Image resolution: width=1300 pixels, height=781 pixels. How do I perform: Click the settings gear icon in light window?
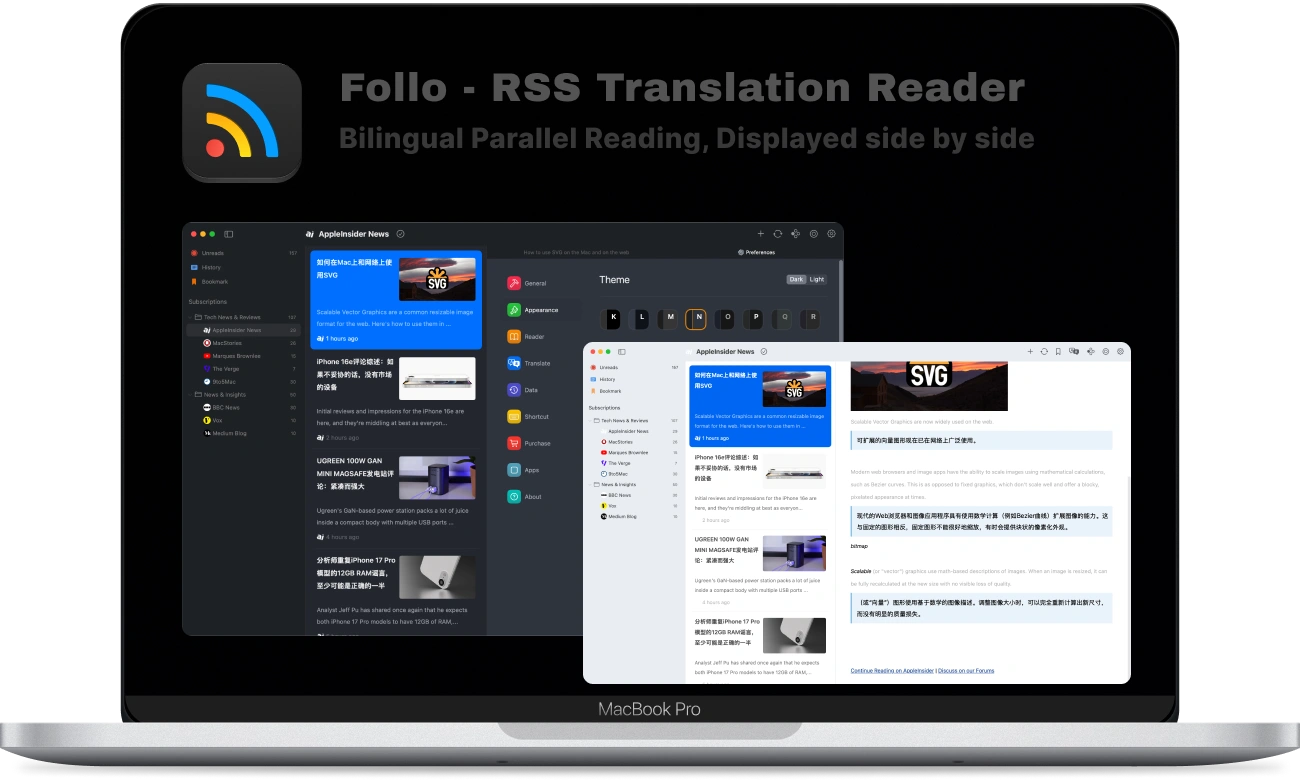click(x=1121, y=352)
